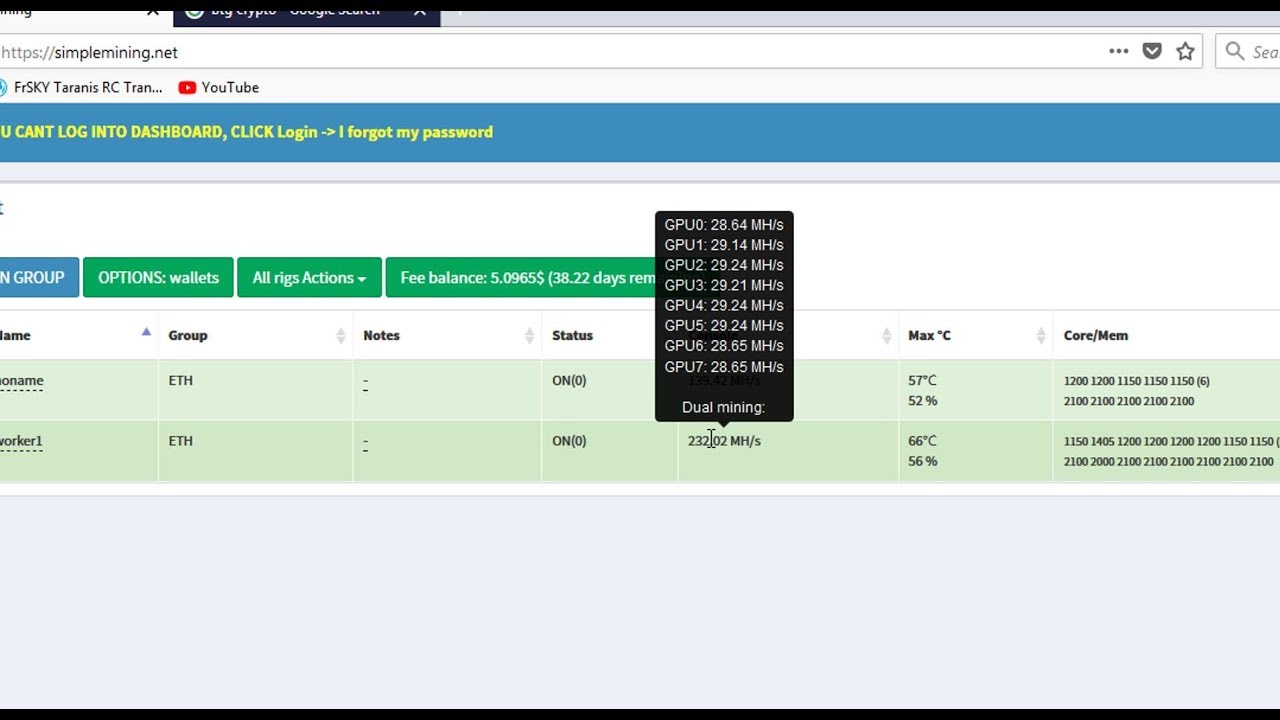Screen dimensions: 1280x720
Task: Click the browser search field
Action: click(x=1249, y=52)
